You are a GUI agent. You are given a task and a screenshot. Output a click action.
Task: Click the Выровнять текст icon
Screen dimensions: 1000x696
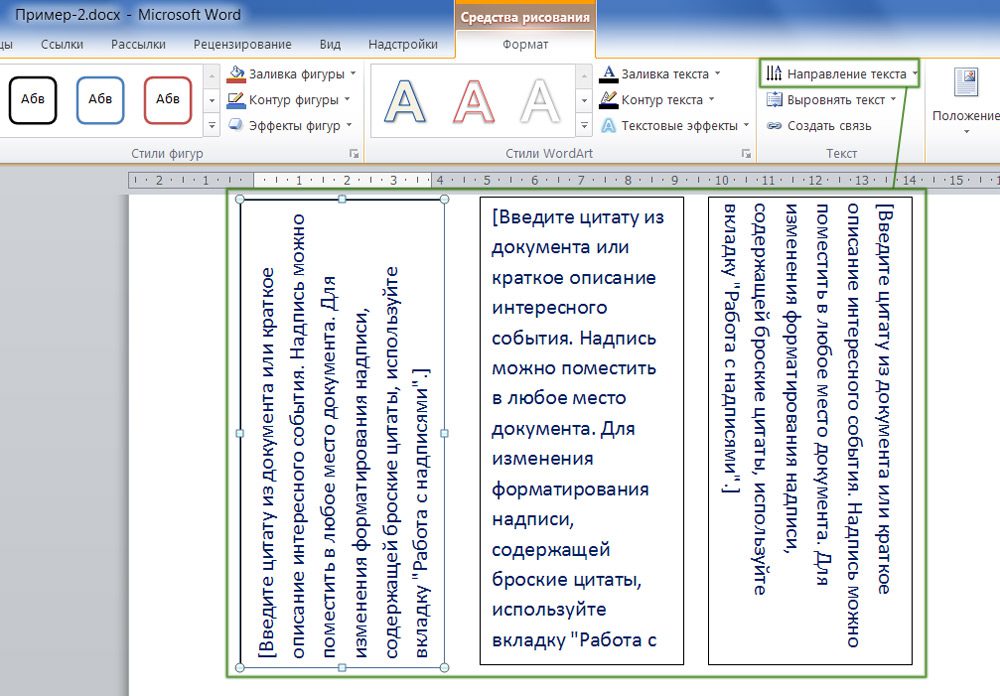pos(774,100)
